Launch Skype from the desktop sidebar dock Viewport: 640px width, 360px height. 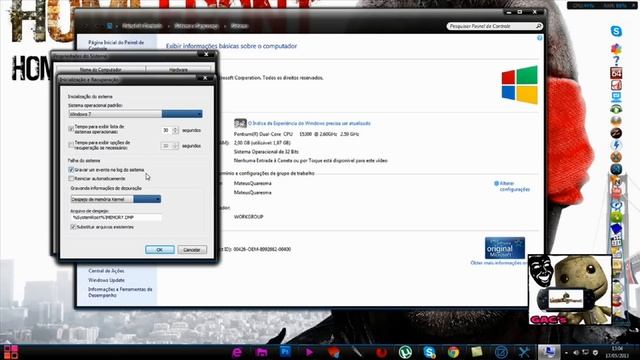pyautogui.click(x=616, y=31)
